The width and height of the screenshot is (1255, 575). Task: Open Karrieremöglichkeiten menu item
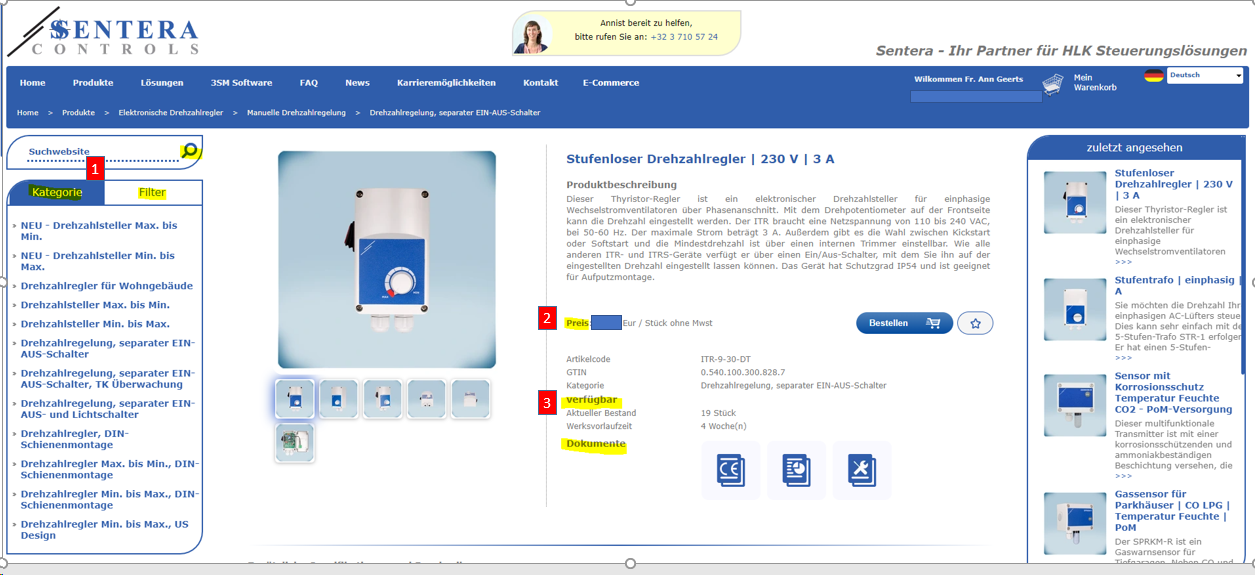(x=446, y=83)
